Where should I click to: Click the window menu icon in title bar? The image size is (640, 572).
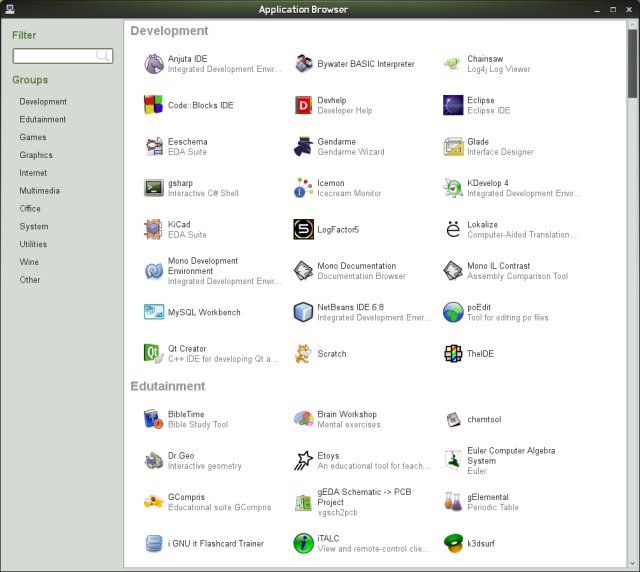pyautogui.click(x=10, y=9)
